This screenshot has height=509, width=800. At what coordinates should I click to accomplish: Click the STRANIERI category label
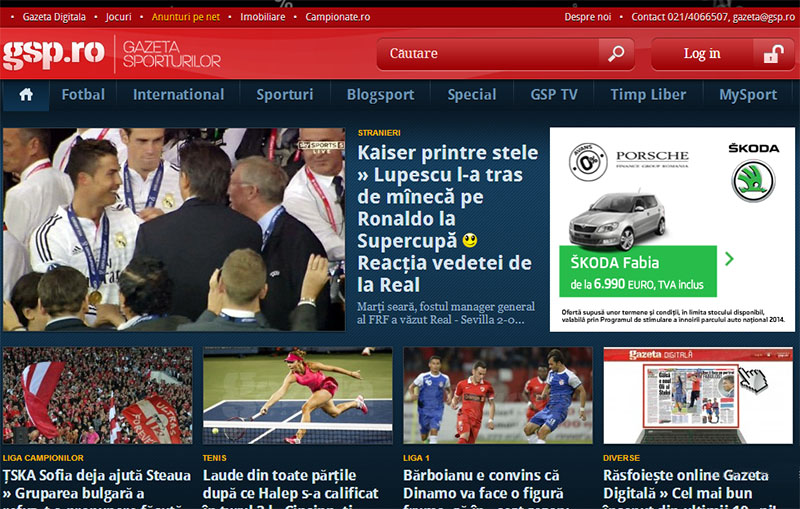(379, 133)
